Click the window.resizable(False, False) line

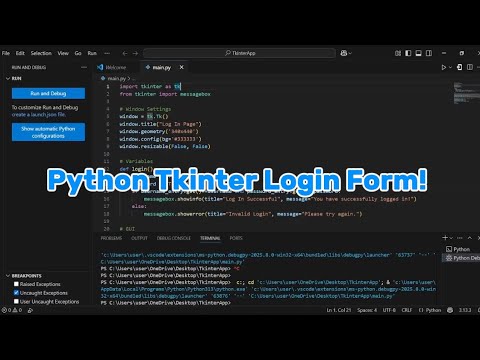165,146
